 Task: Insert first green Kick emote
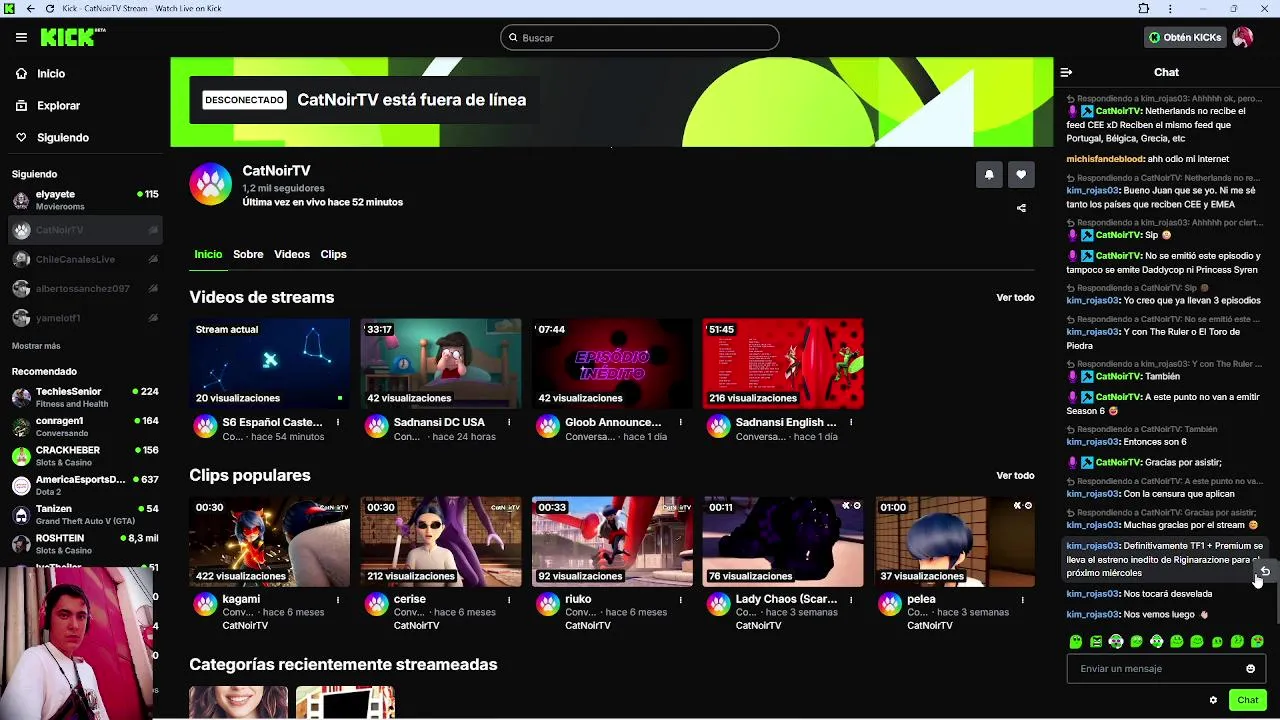coord(1076,641)
